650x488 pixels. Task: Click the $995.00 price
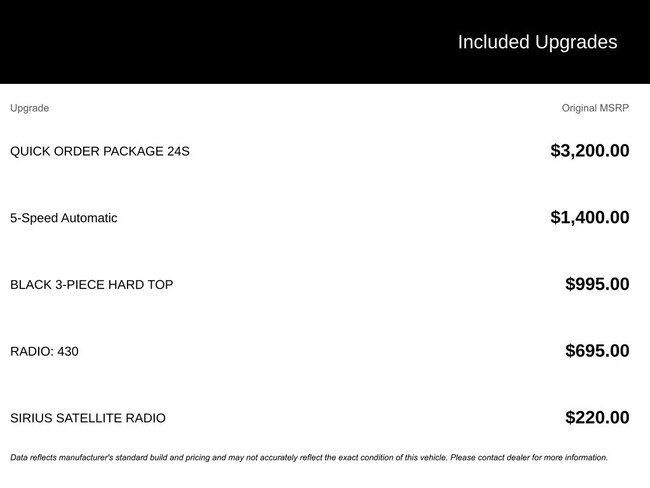pos(597,284)
